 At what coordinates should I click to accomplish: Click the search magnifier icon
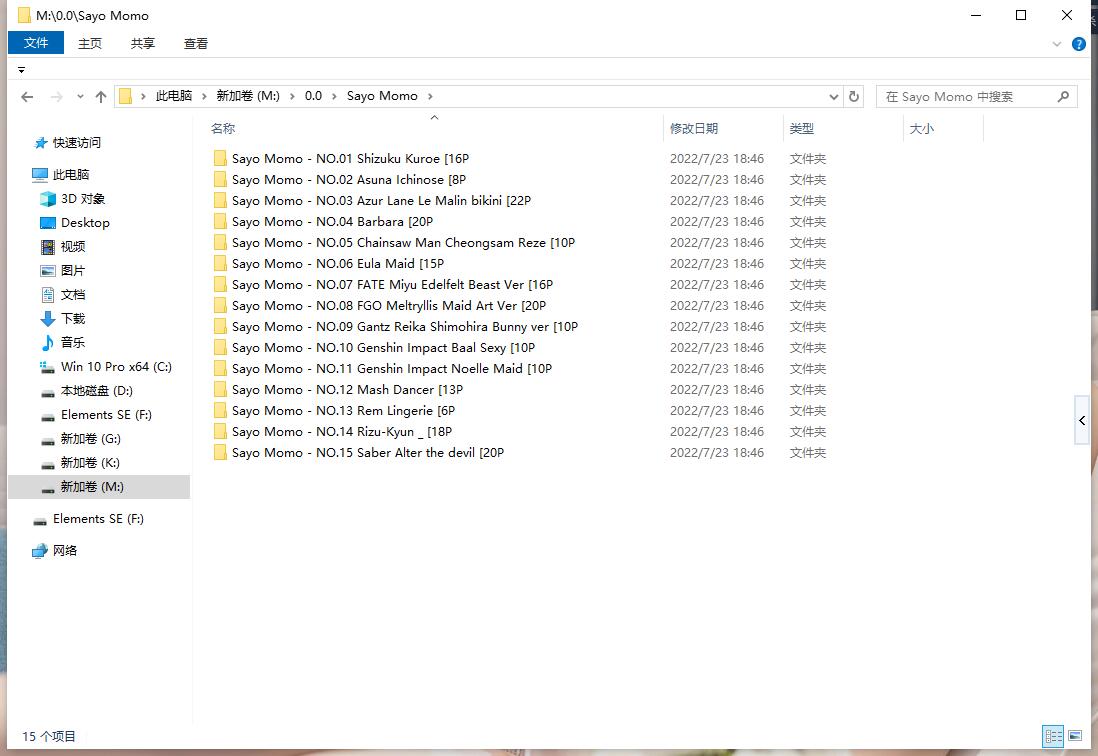1063,97
